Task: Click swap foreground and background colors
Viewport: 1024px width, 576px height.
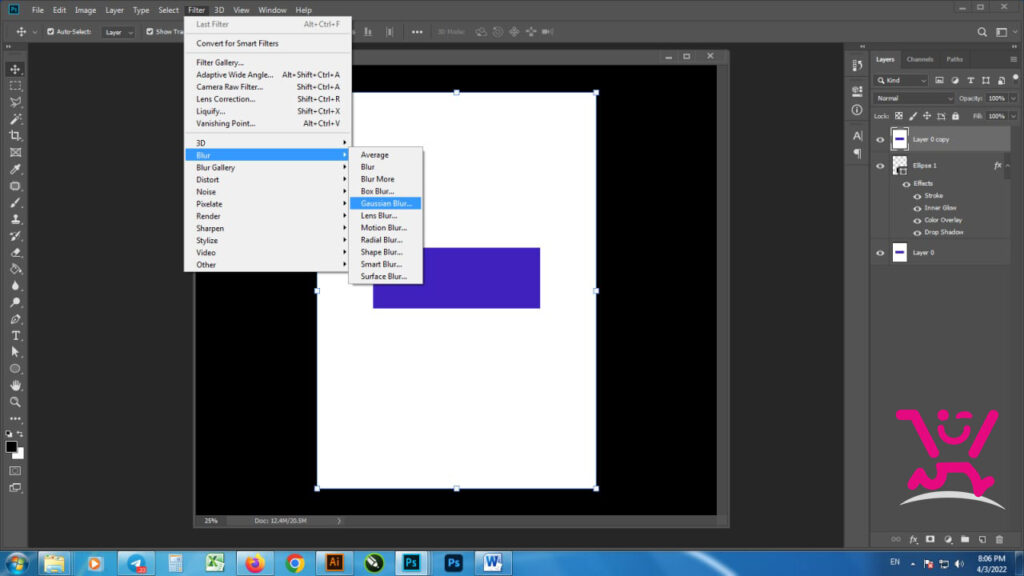Action: 20,434
